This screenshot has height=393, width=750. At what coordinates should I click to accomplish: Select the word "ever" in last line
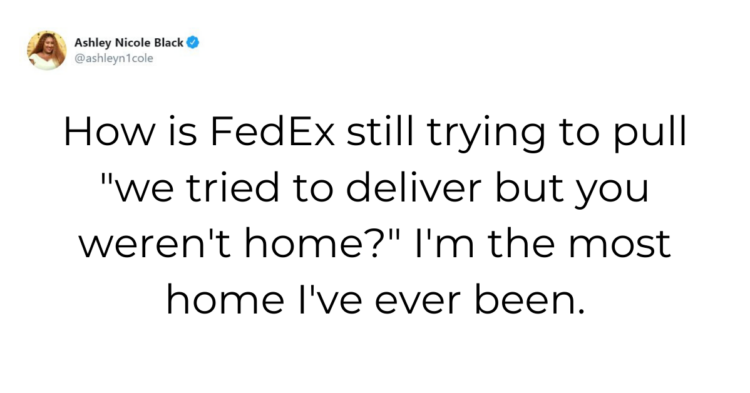click(x=418, y=302)
